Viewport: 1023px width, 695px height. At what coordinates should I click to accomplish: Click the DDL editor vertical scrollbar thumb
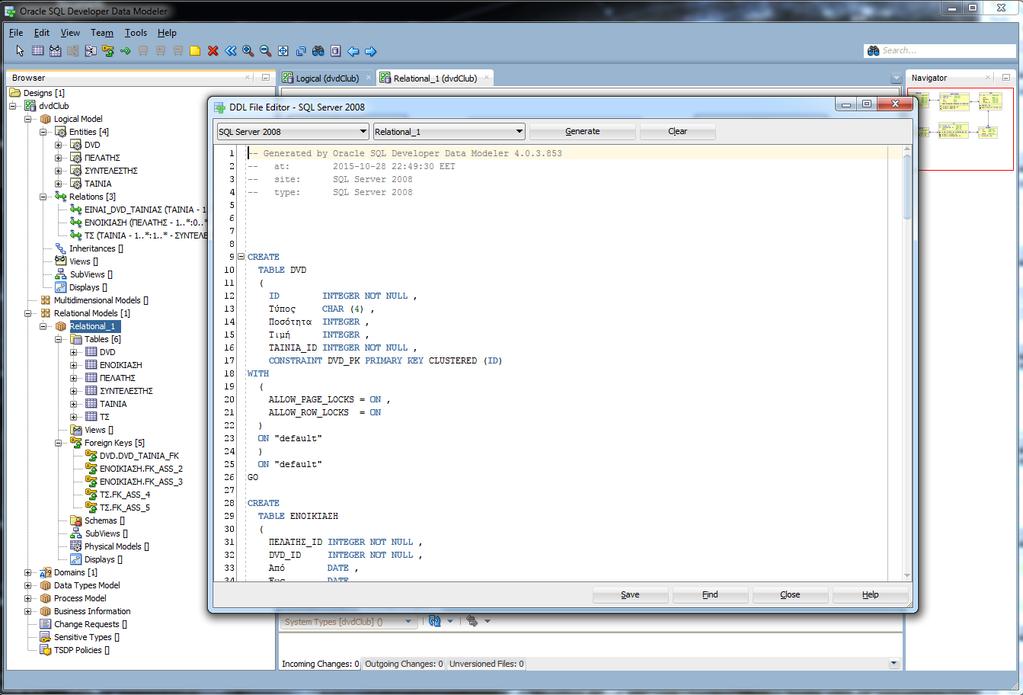pos(907,187)
